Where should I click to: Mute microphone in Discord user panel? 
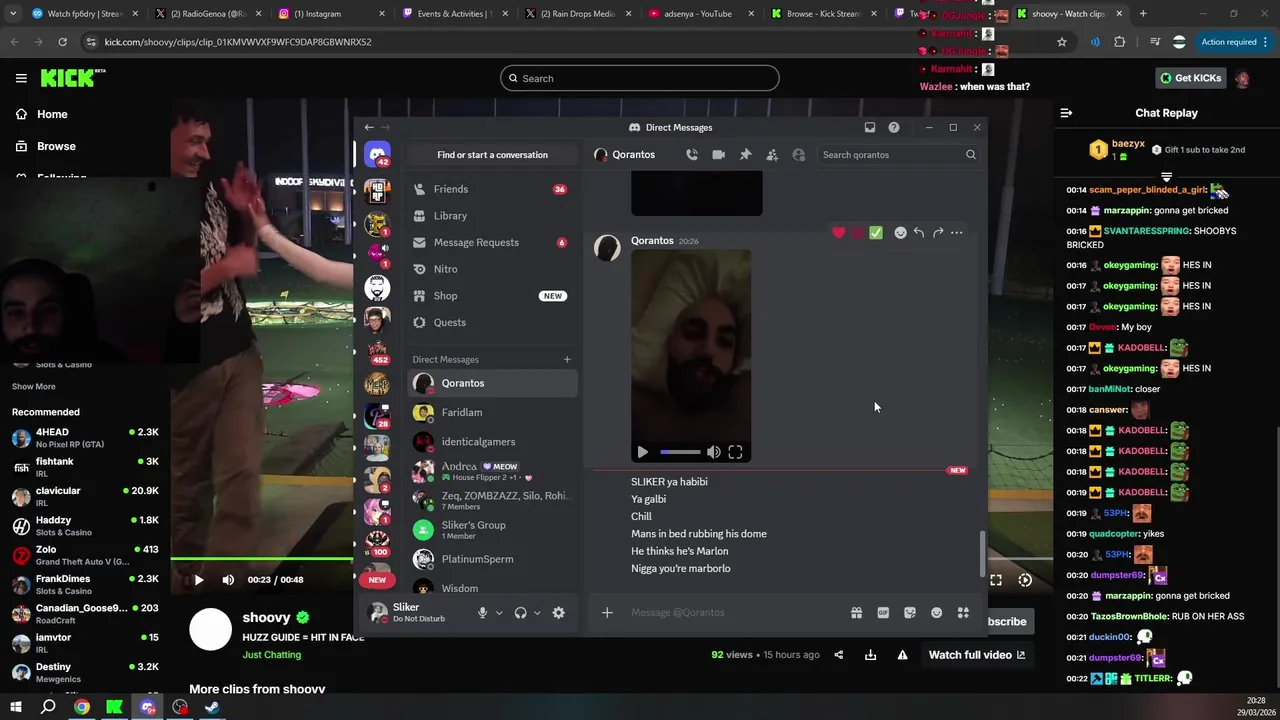click(482, 613)
